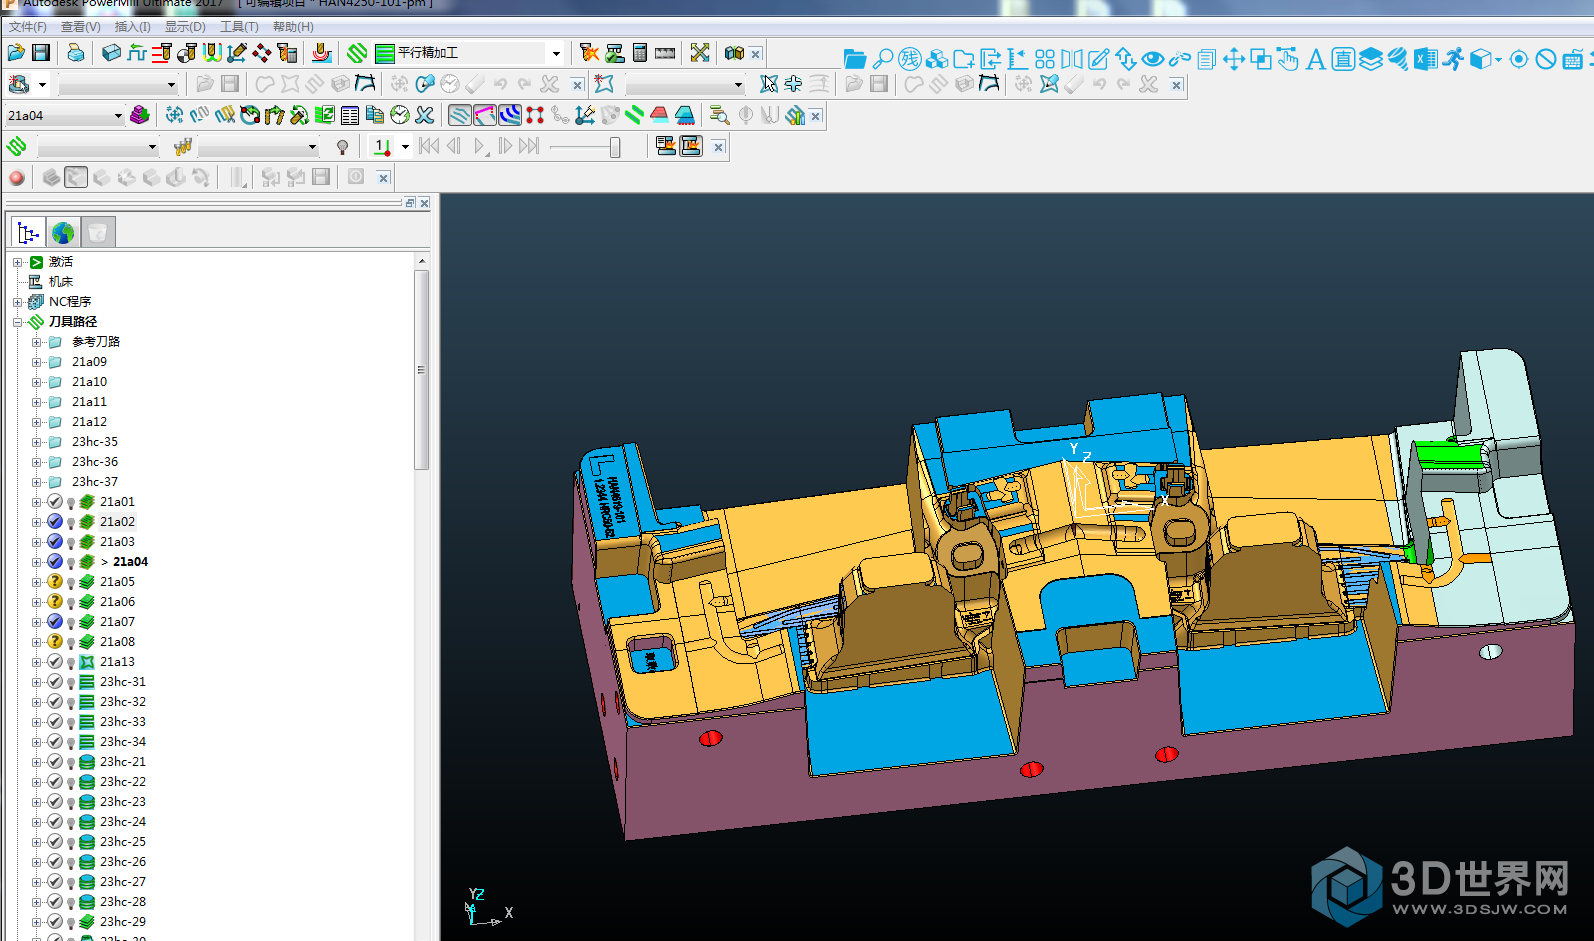This screenshot has height=941, width=1594.
Task: Toggle lightbulb visibility for toolpath 21a03
Action: (71, 542)
